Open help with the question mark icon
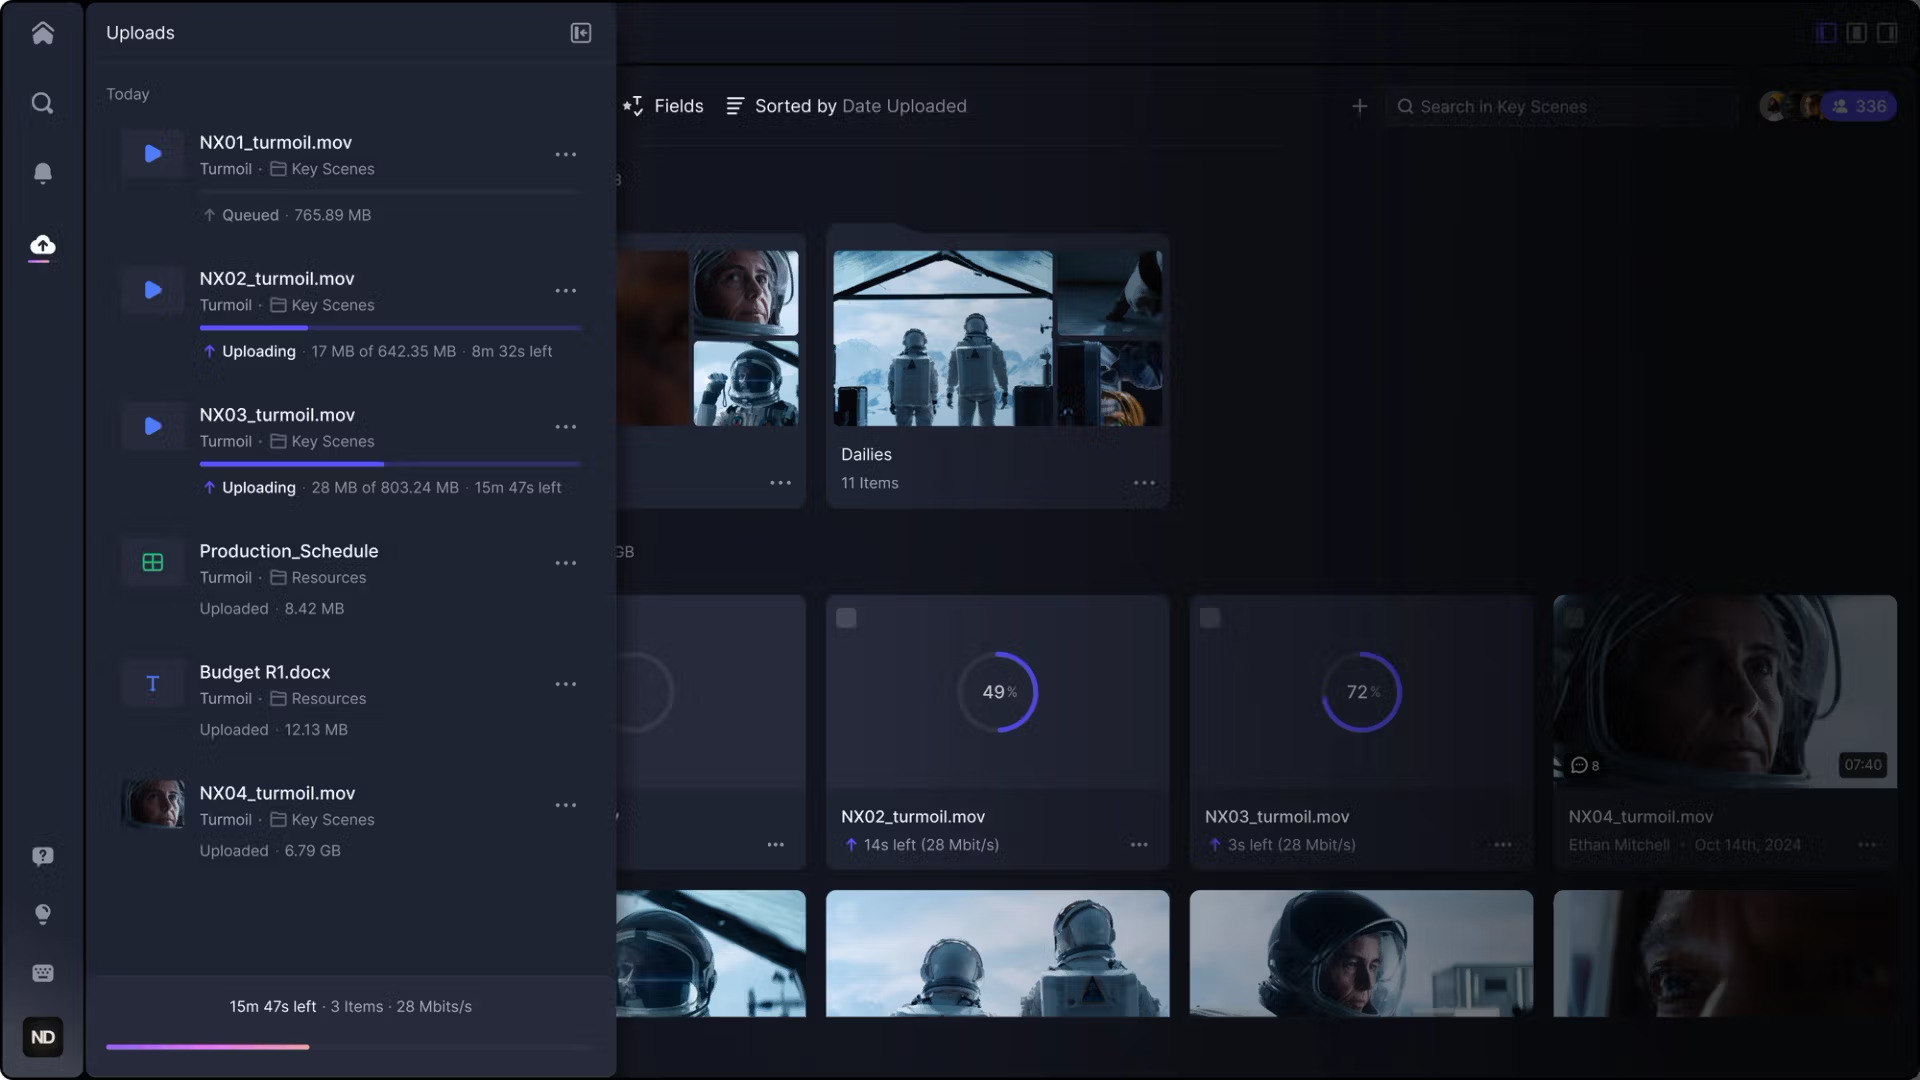The width and height of the screenshot is (1920, 1080). tap(42, 855)
